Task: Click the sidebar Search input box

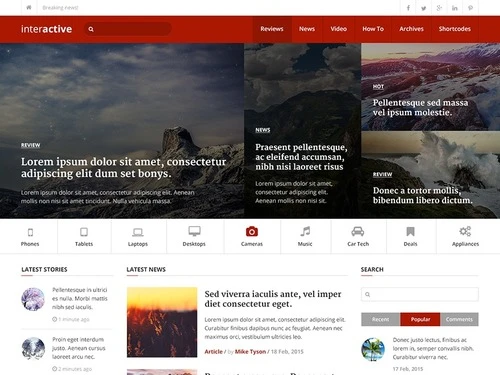Action: (x=420, y=294)
